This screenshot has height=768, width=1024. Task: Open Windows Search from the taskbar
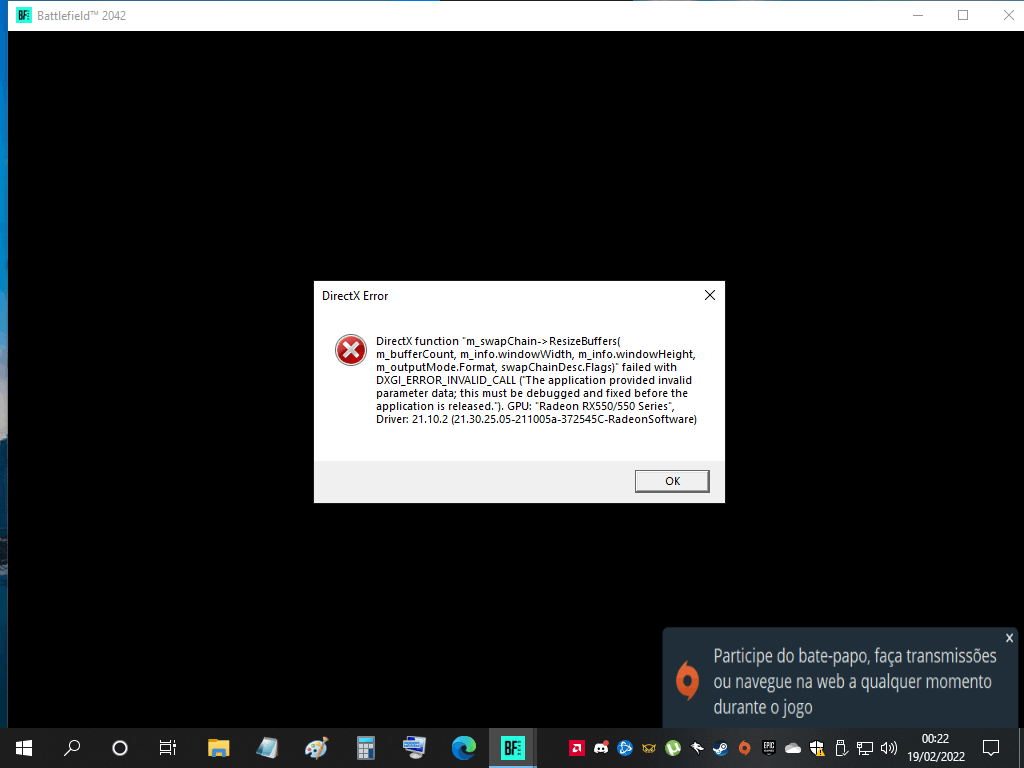click(x=72, y=748)
